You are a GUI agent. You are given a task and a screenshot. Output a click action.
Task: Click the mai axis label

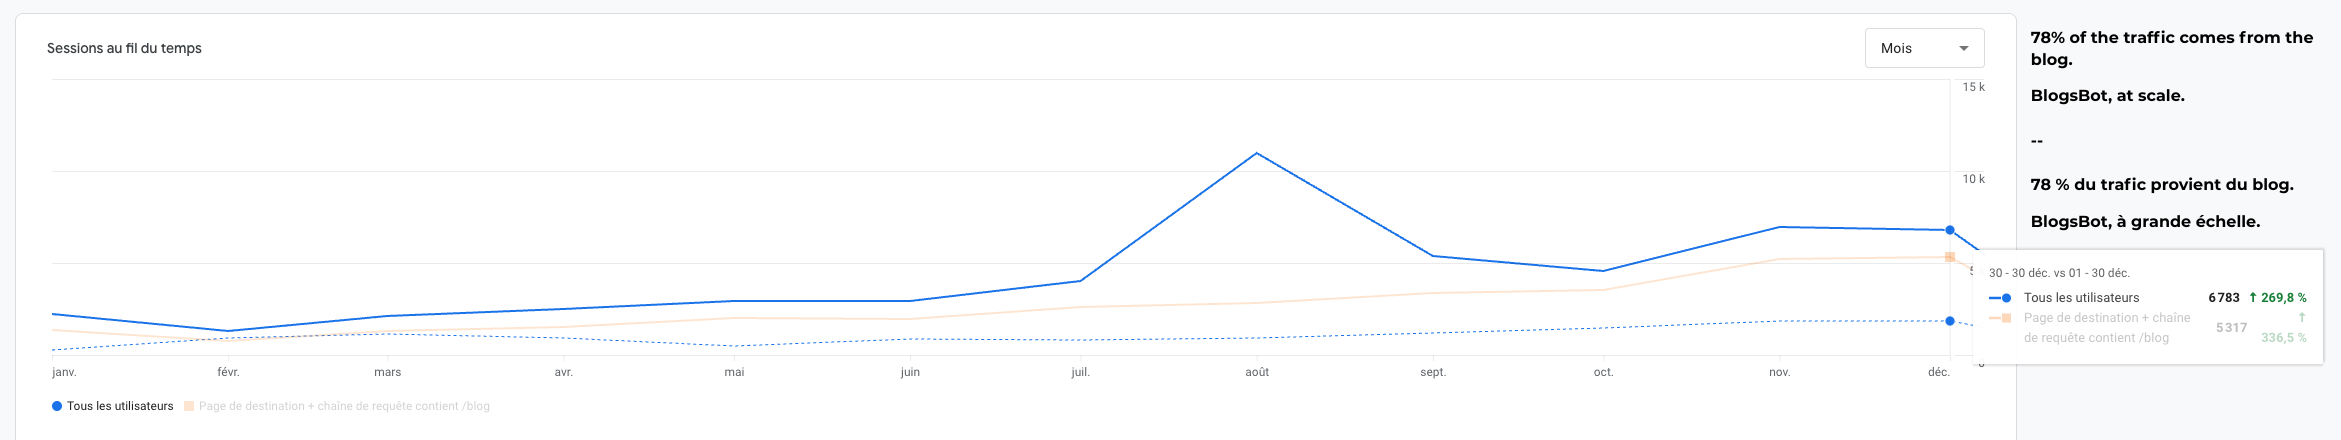[x=734, y=372]
